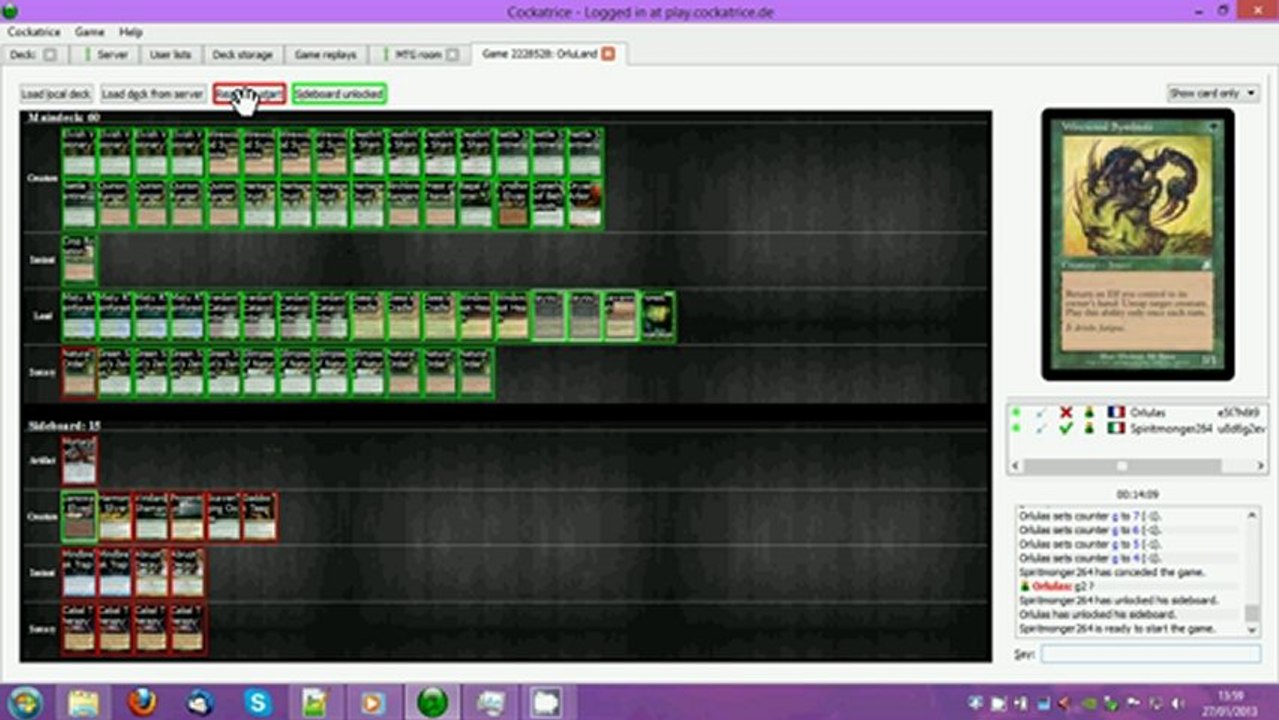This screenshot has width=1279, height=720.
Task: Click the Load local deck button
Action: click(56, 94)
